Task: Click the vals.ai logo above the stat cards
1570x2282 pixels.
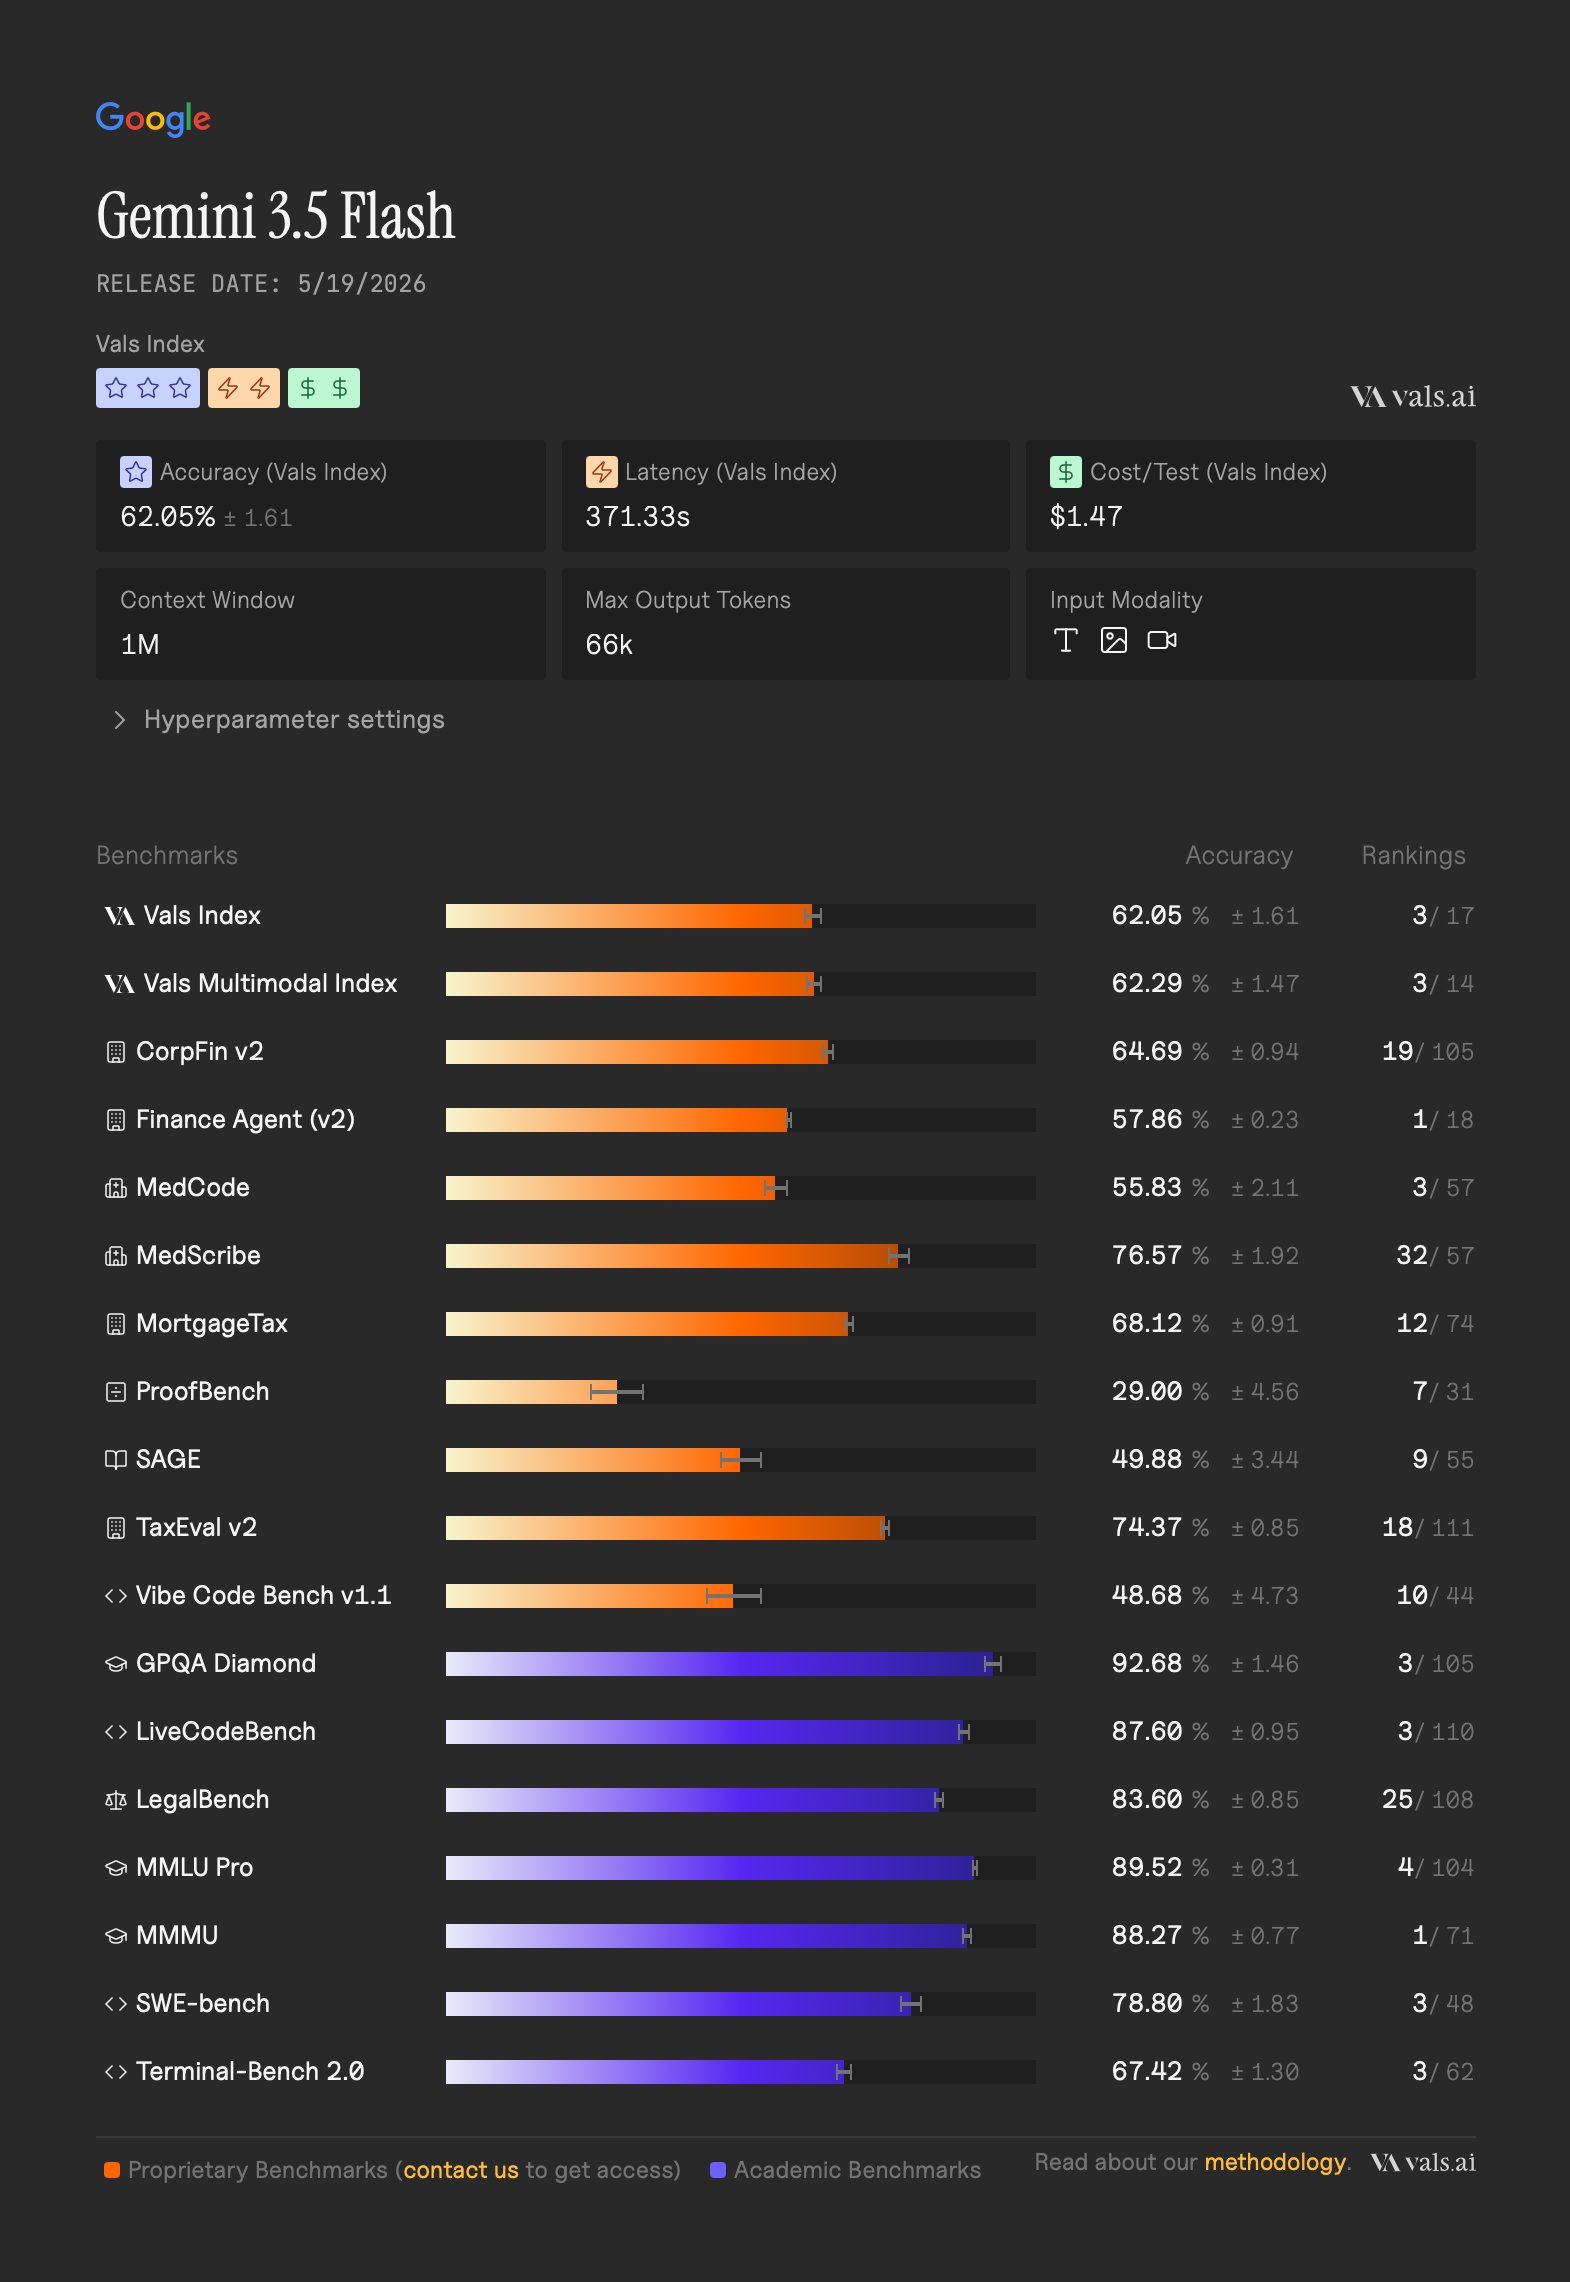Action: coord(1413,397)
